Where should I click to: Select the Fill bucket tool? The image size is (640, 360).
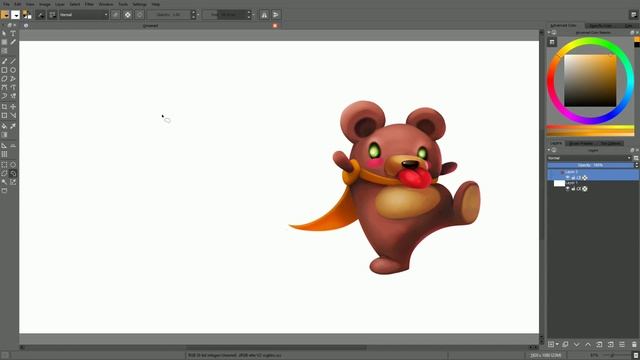pos(4,126)
